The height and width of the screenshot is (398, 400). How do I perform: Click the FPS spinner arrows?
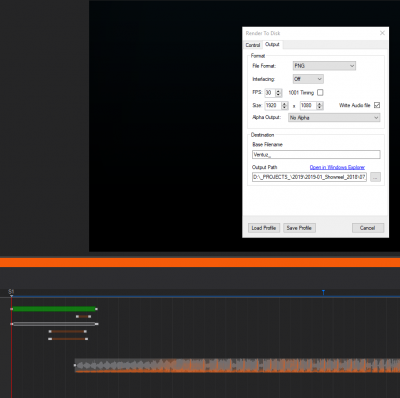[x=279, y=93]
